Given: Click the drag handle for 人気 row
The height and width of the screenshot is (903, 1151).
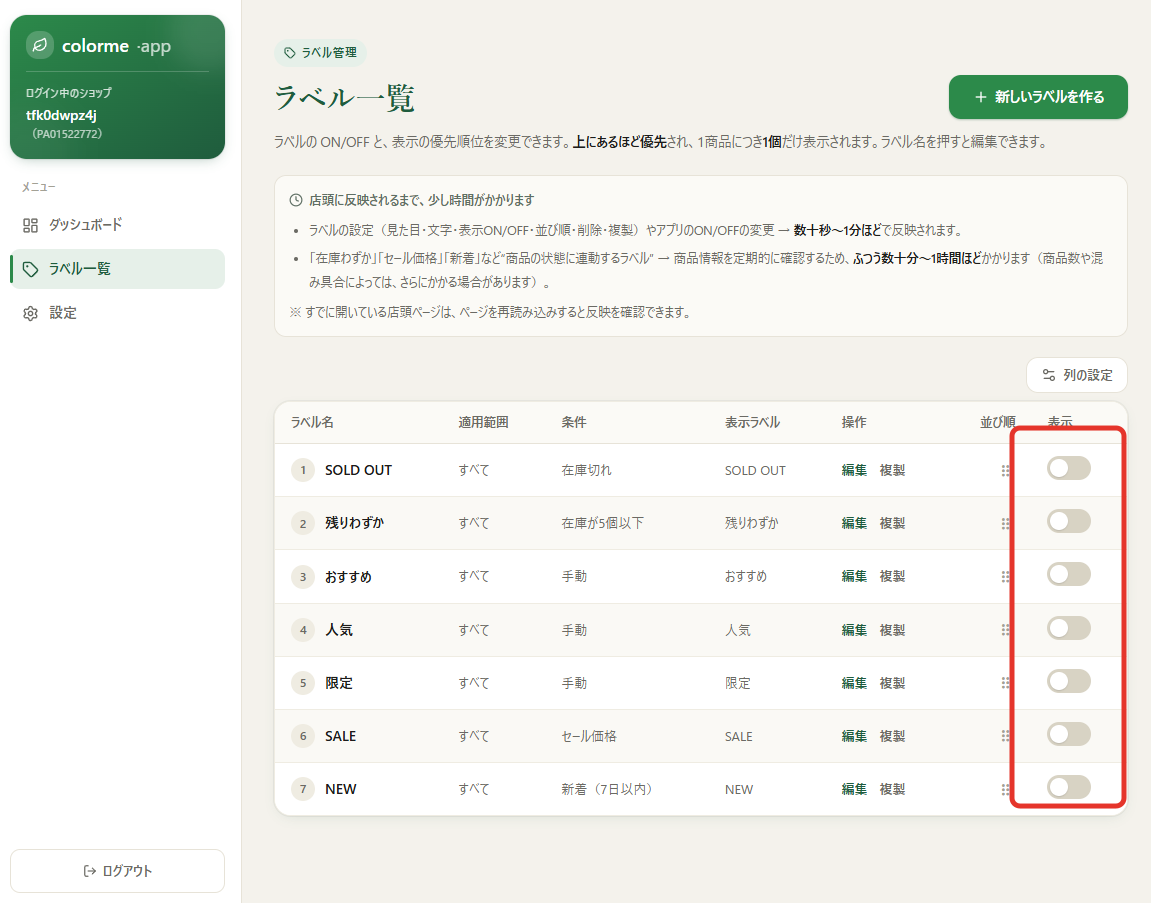Looking at the screenshot, I should click(1005, 630).
